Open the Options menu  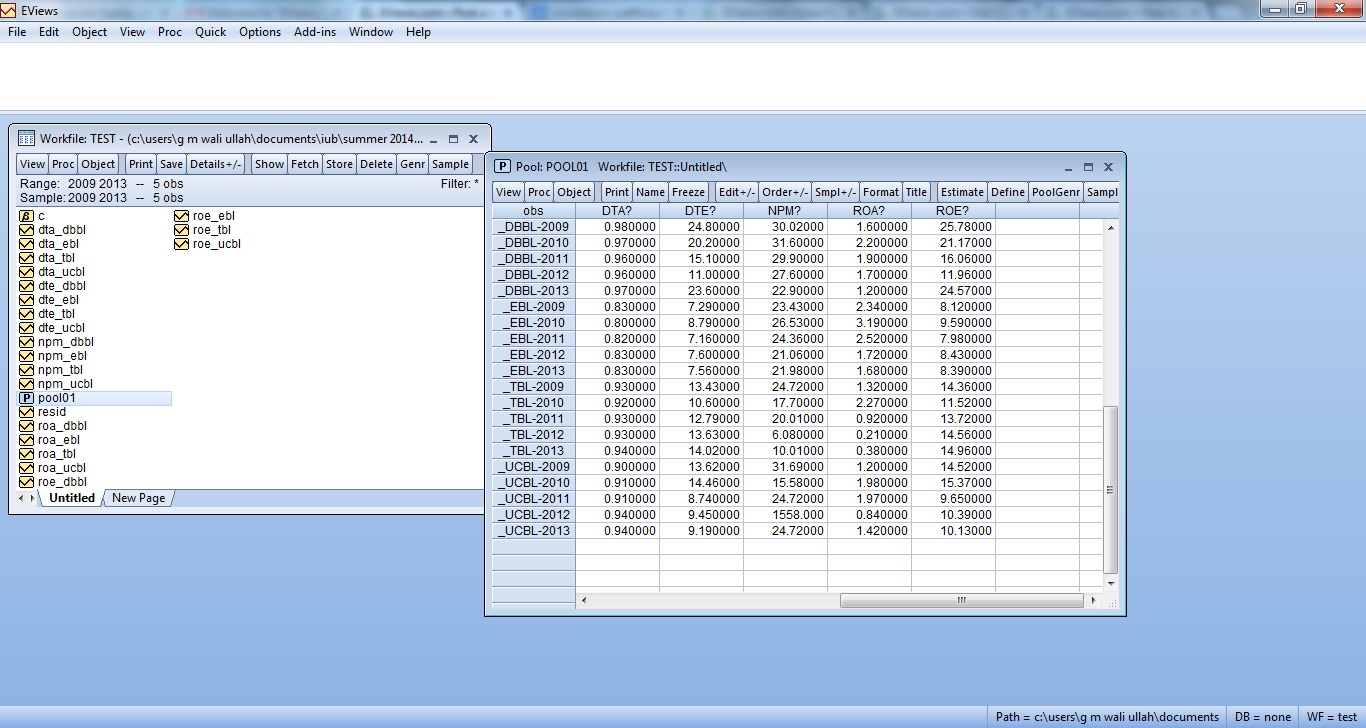point(260,32)
